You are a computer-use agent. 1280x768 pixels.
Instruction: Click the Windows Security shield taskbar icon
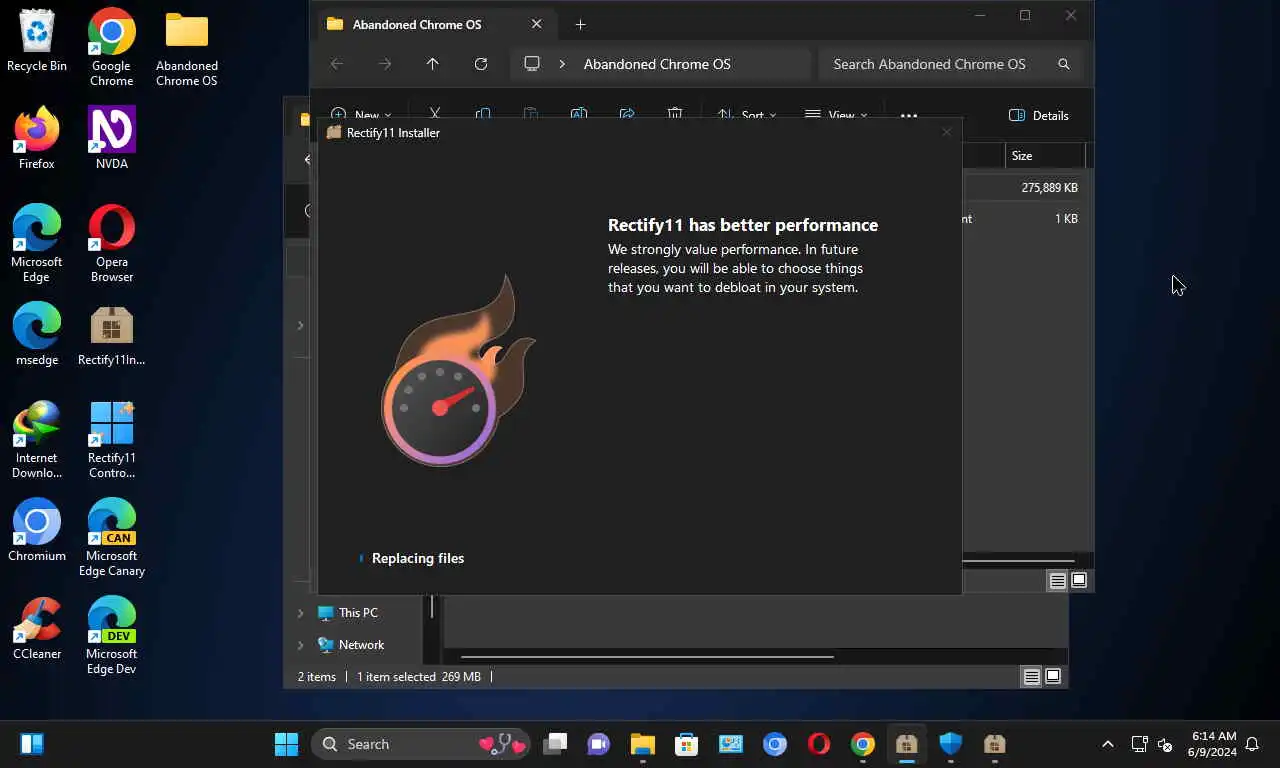[950, 744]
